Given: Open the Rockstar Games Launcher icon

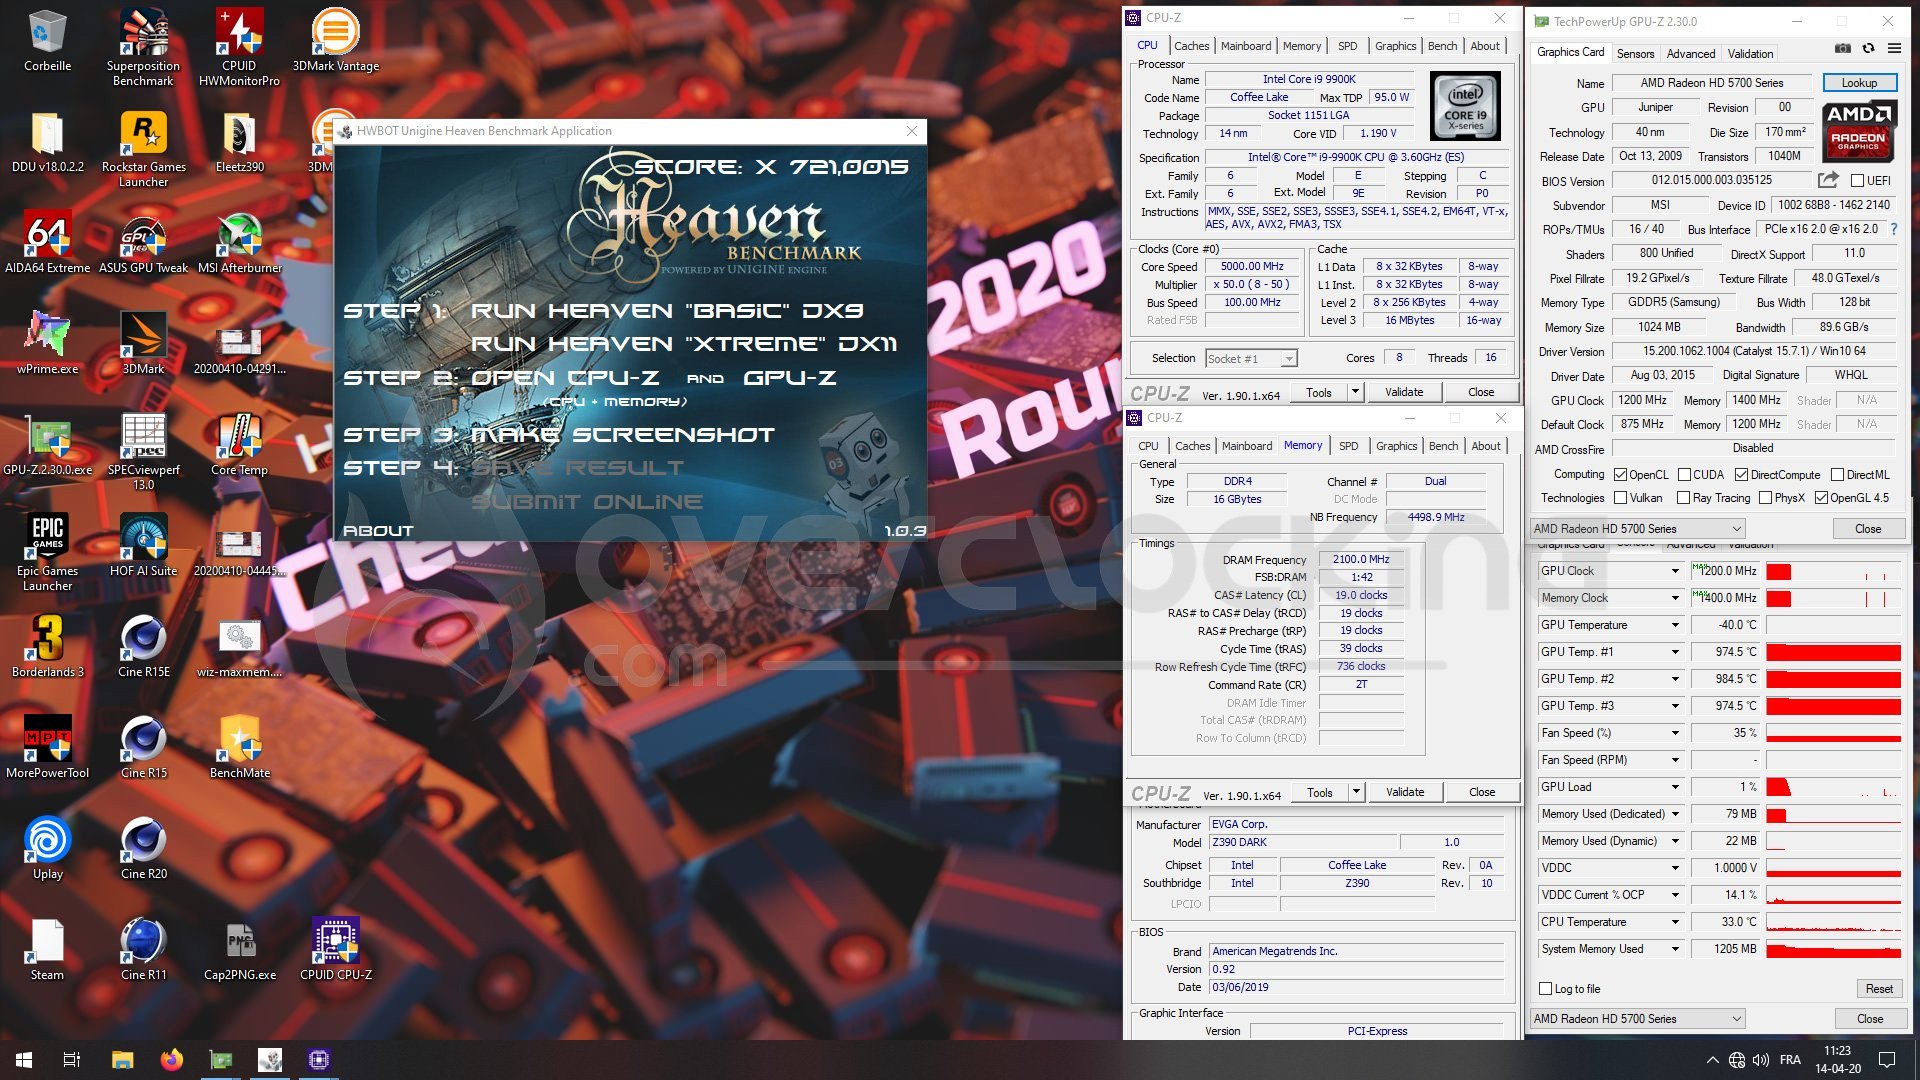Looking at the screenshot, I should click(144, 147).
